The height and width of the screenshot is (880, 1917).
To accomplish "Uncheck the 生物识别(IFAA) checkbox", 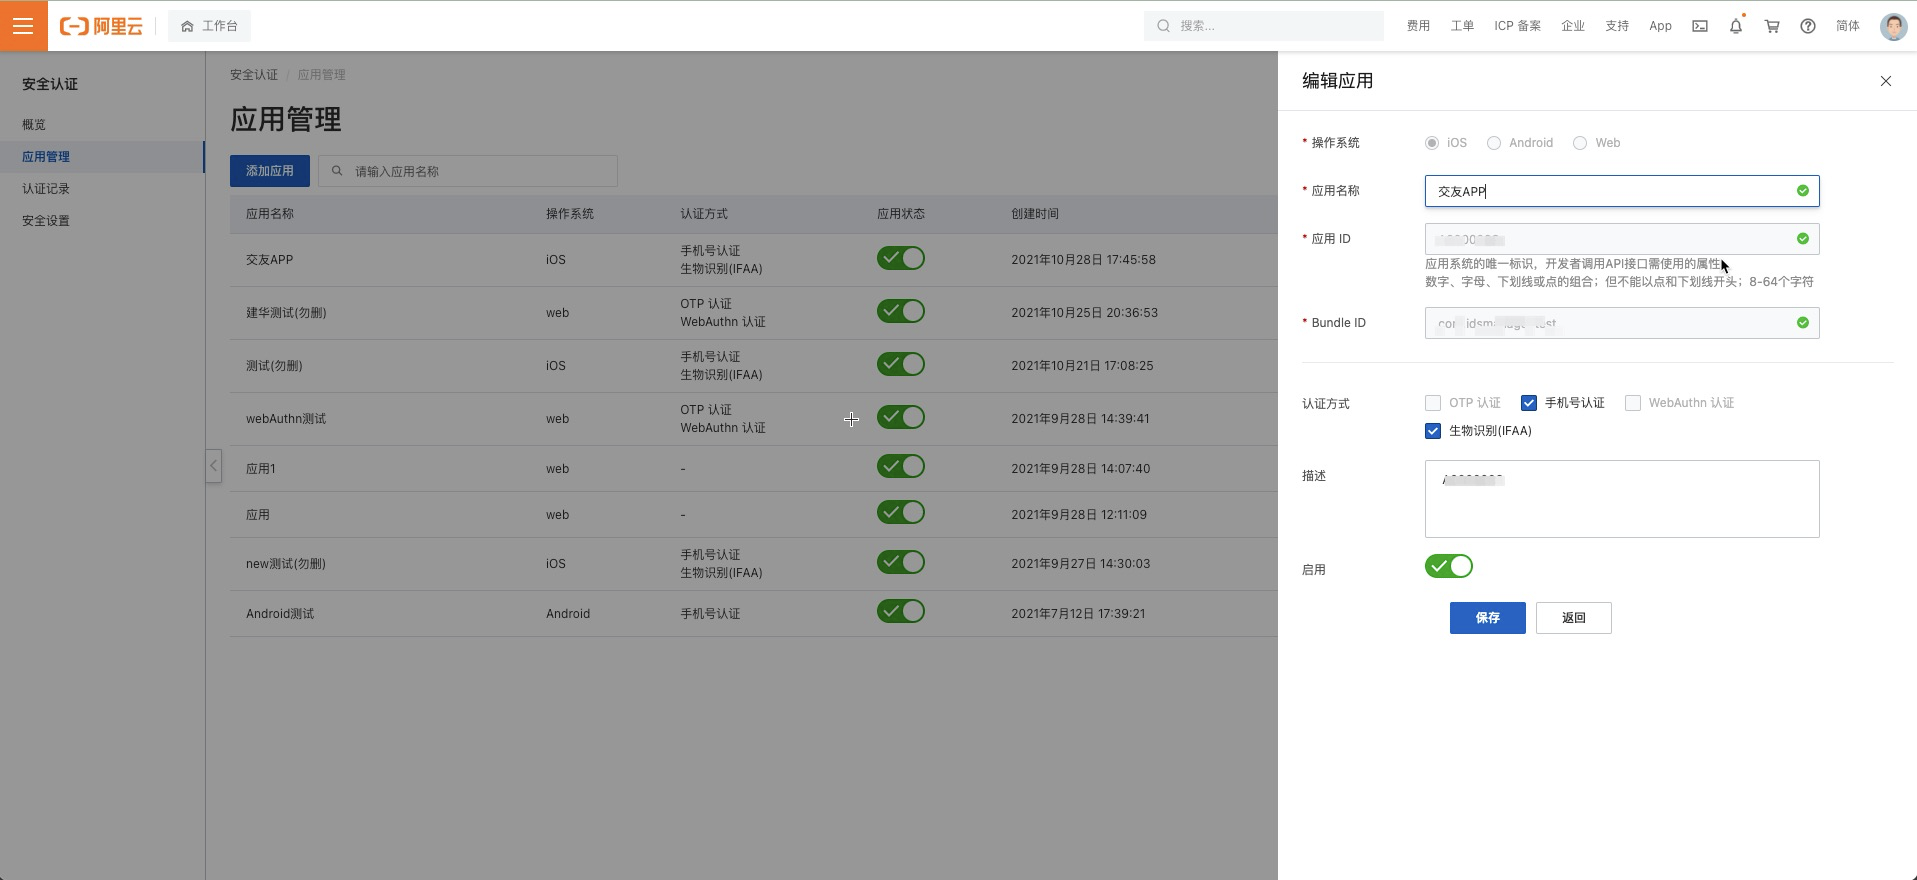I will click(x=1433, y=431).
